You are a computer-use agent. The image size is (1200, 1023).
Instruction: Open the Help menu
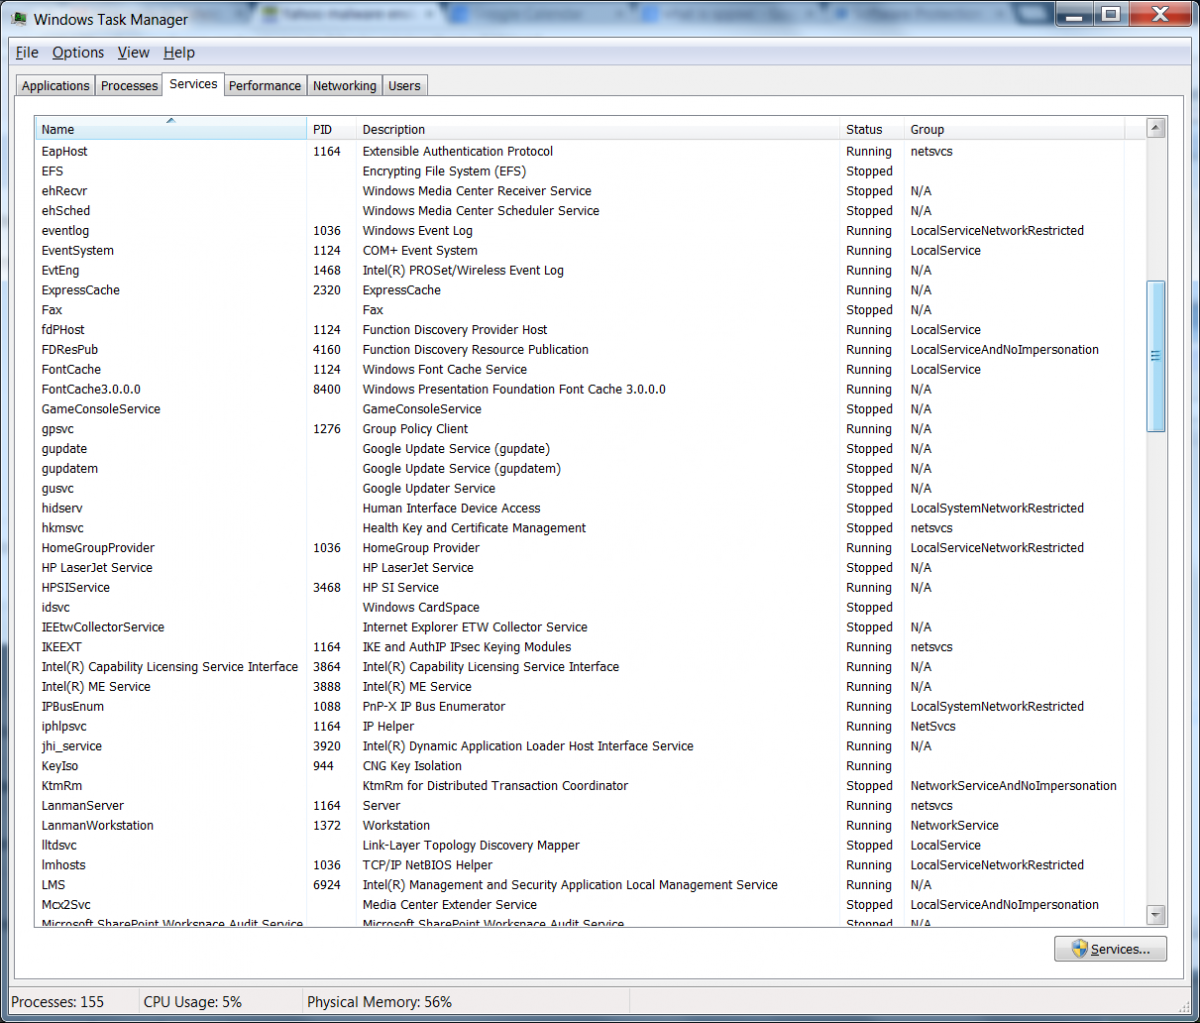click(x=179, y=53)
